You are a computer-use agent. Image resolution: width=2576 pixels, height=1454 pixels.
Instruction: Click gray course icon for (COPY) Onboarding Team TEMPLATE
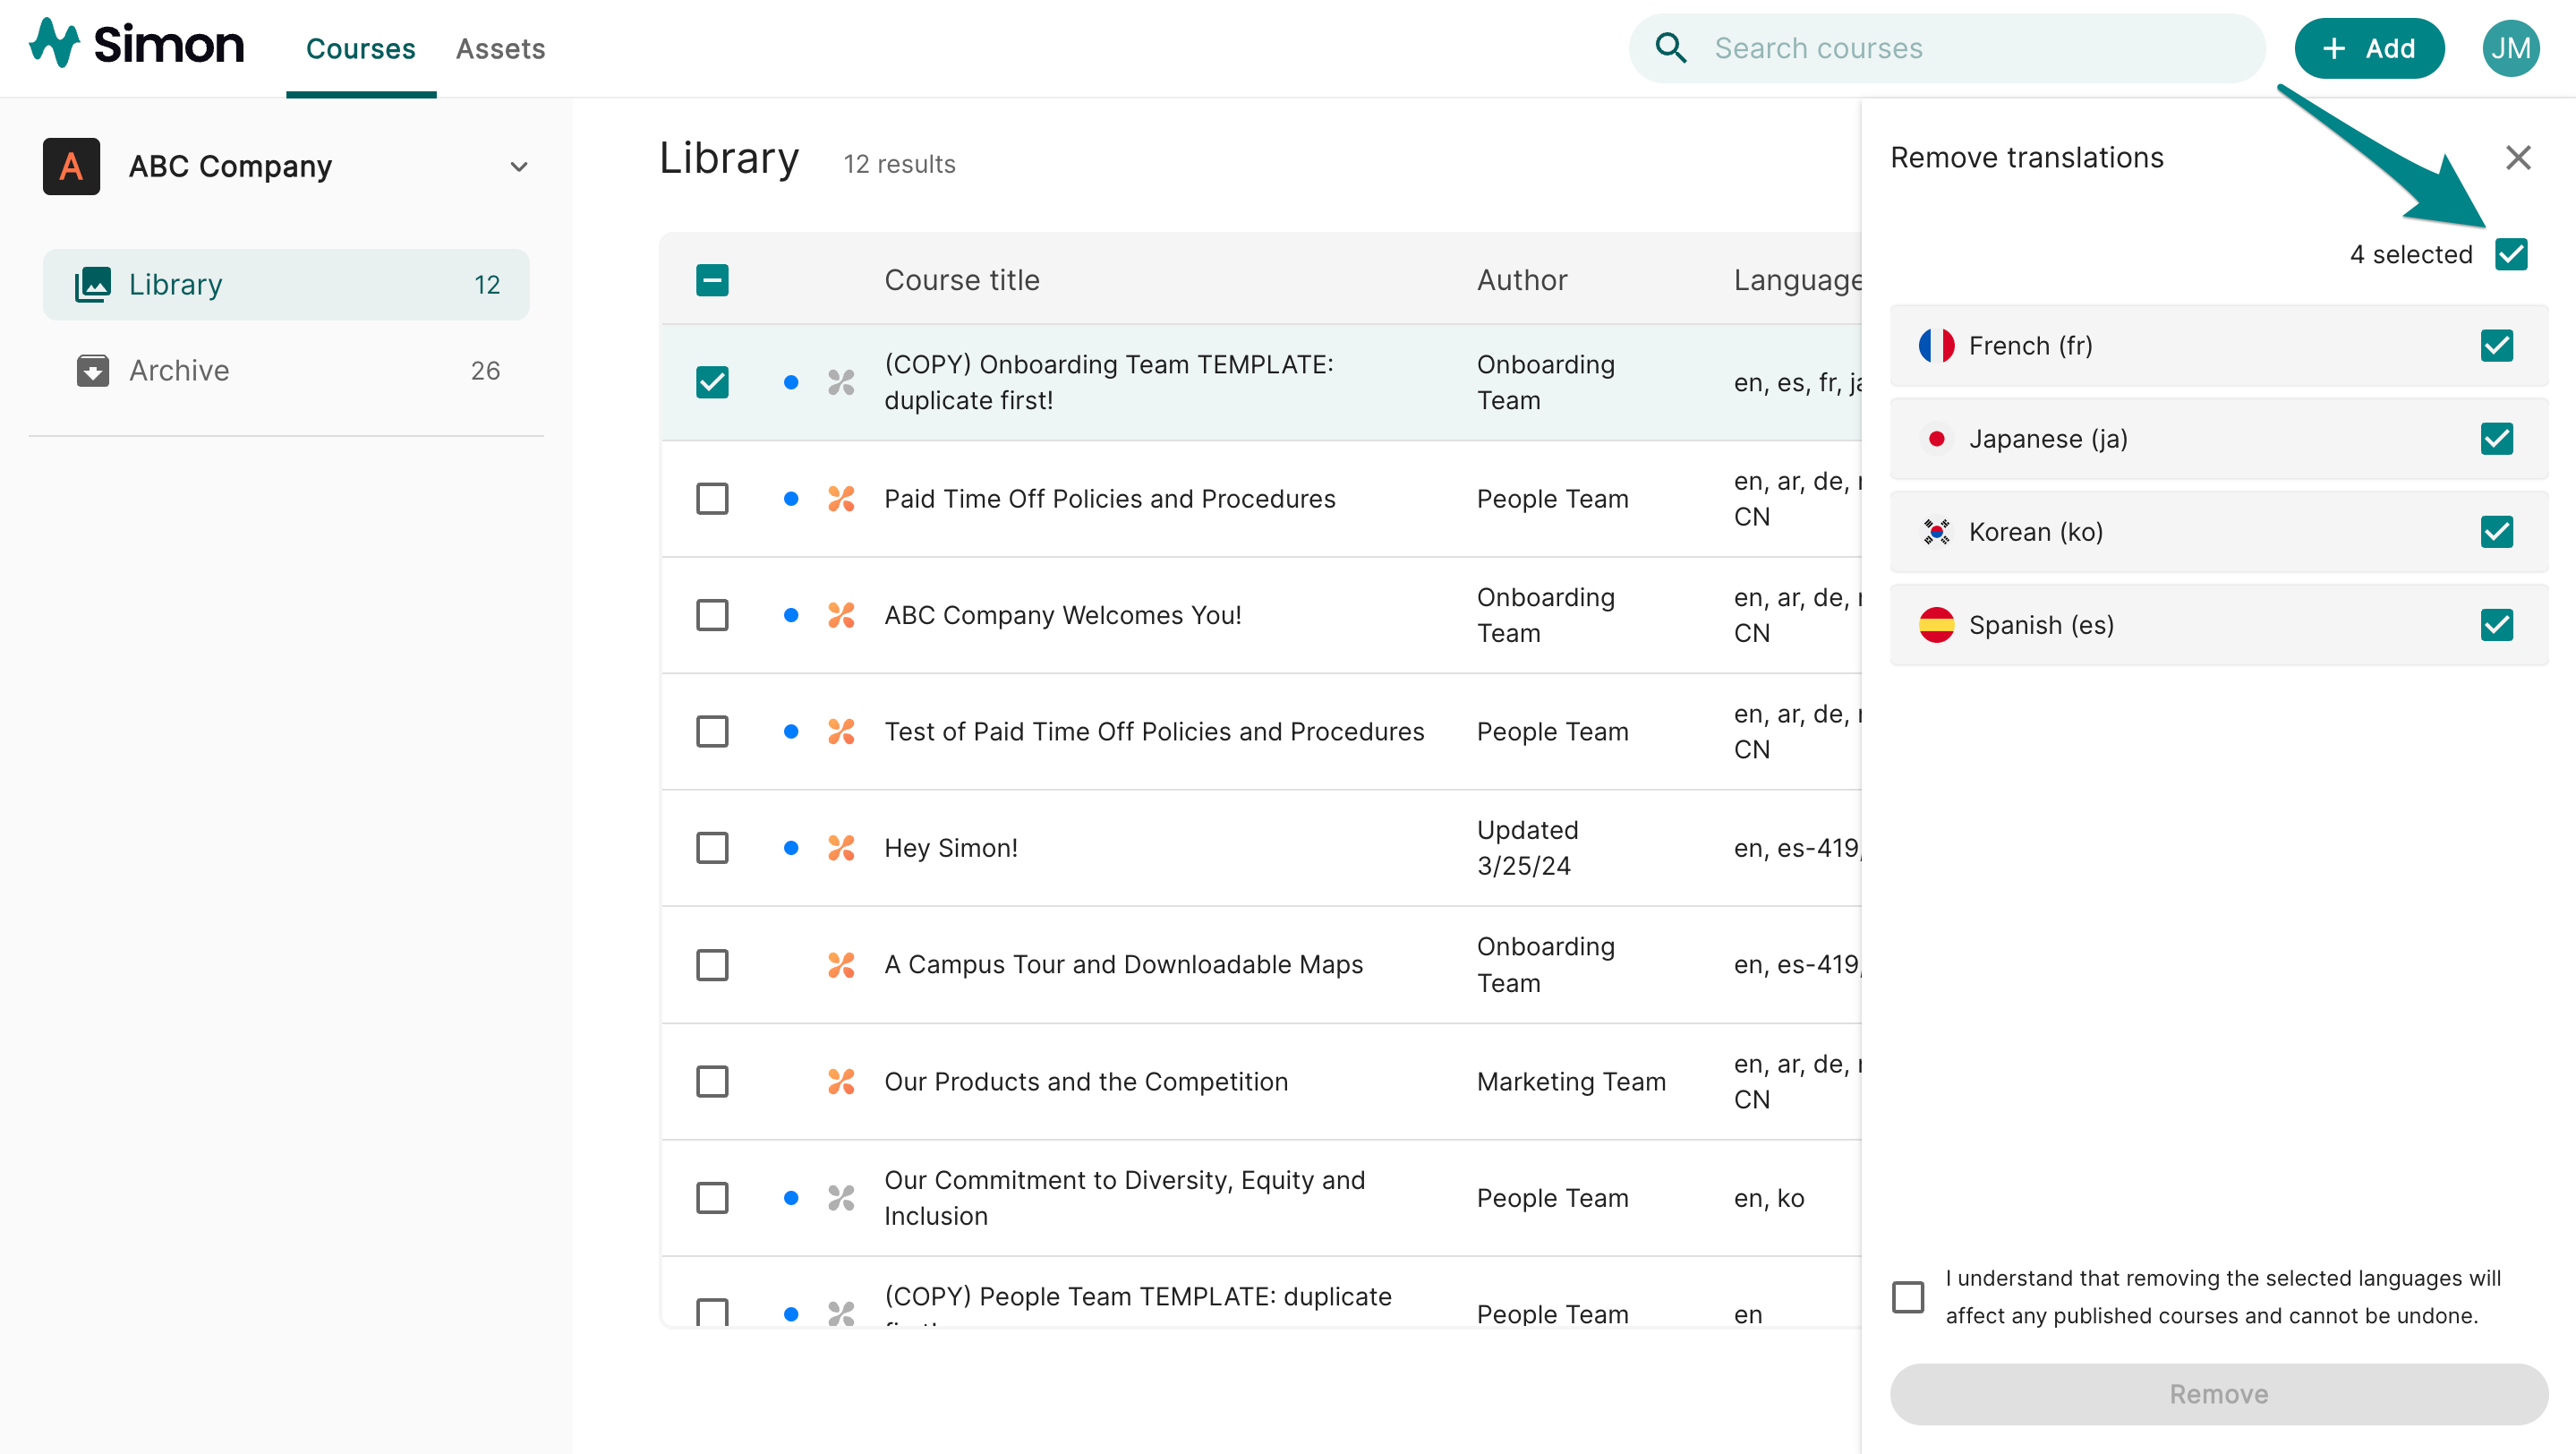pyautogui.click(x=841, y=381)
